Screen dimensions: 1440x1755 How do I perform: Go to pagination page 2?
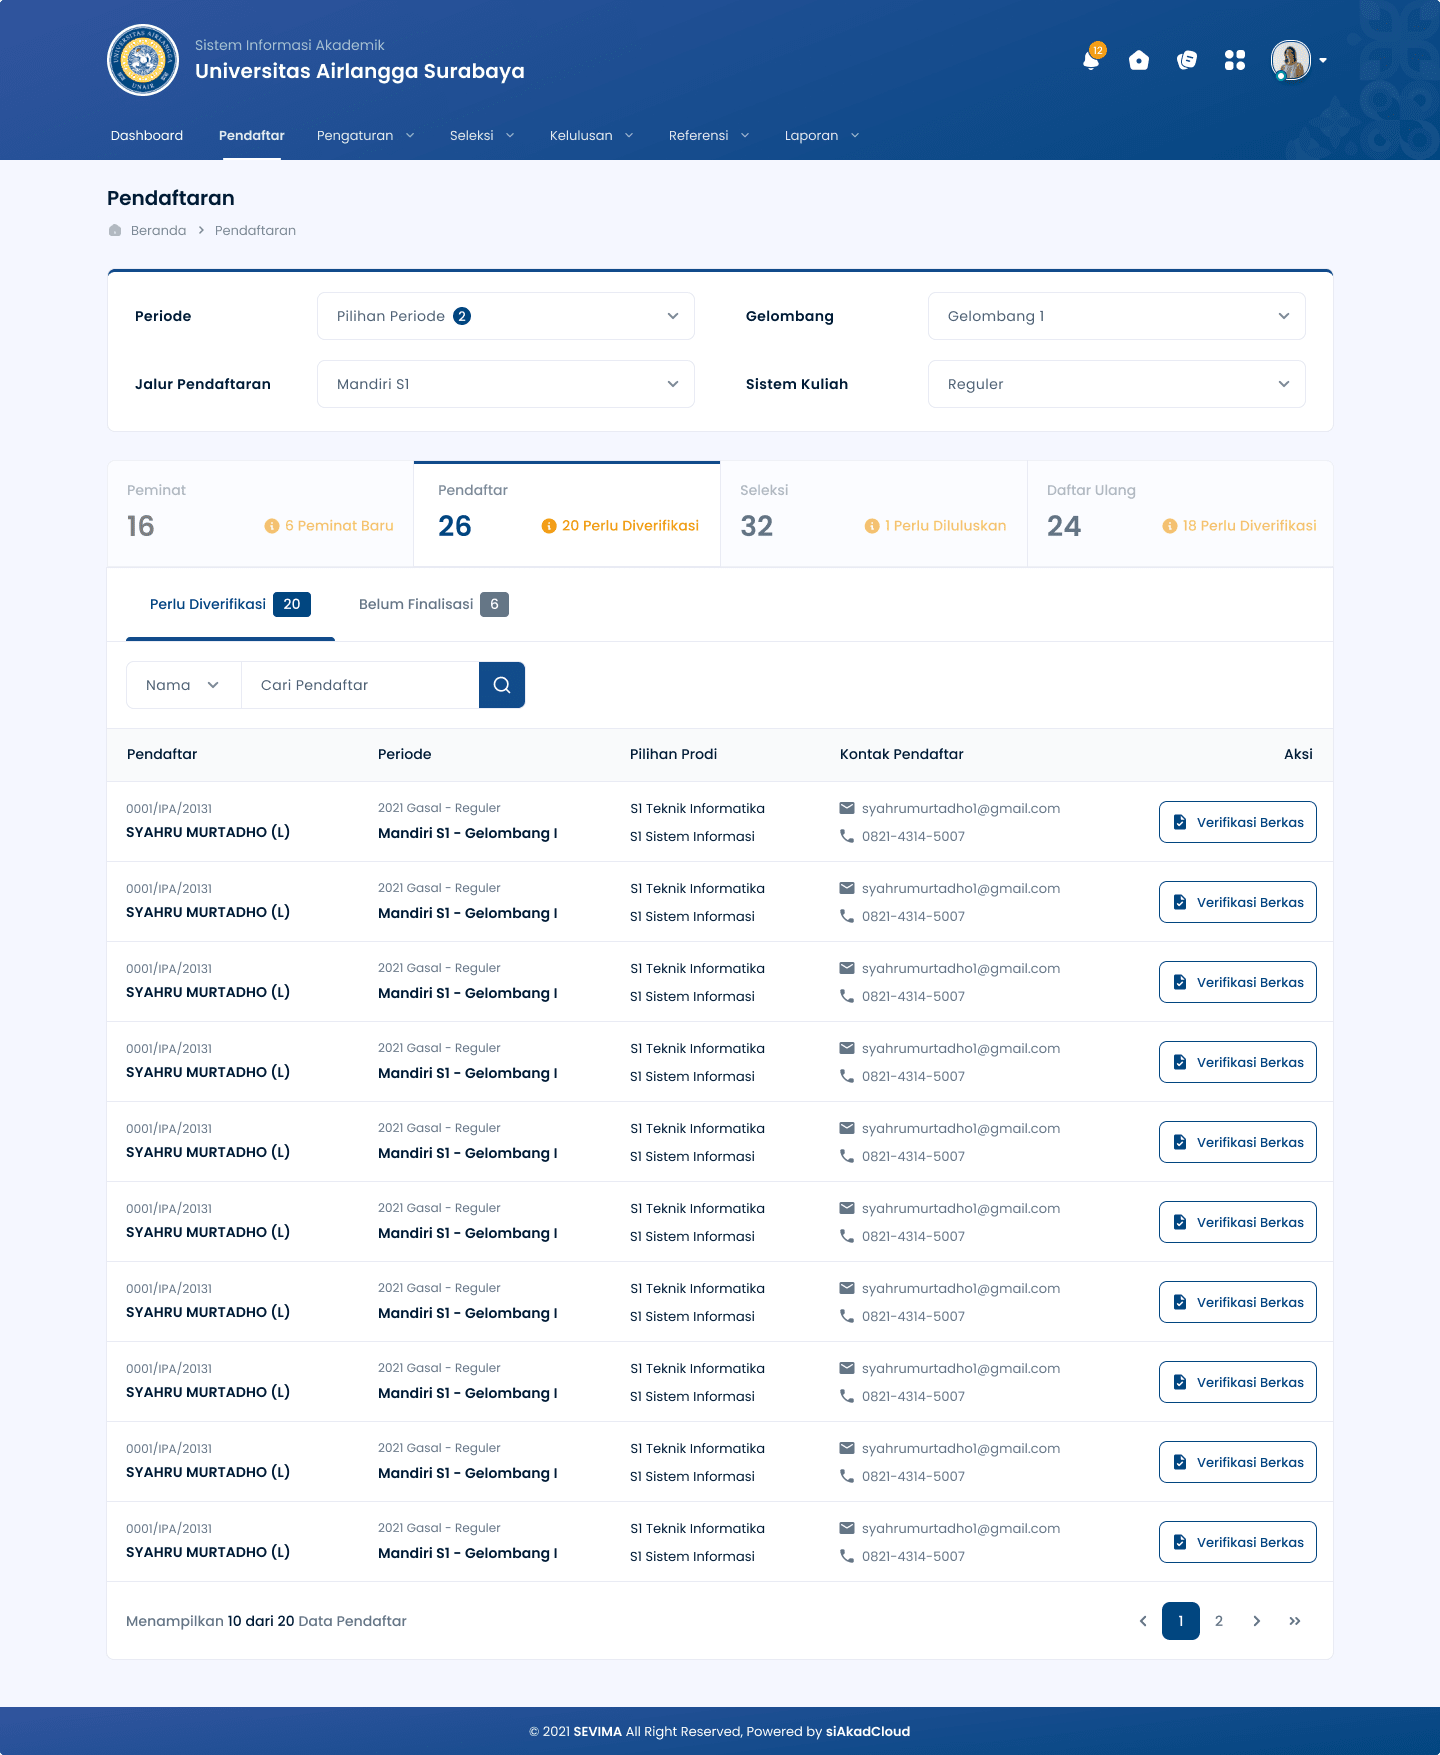click(x=1219, y=1621)
